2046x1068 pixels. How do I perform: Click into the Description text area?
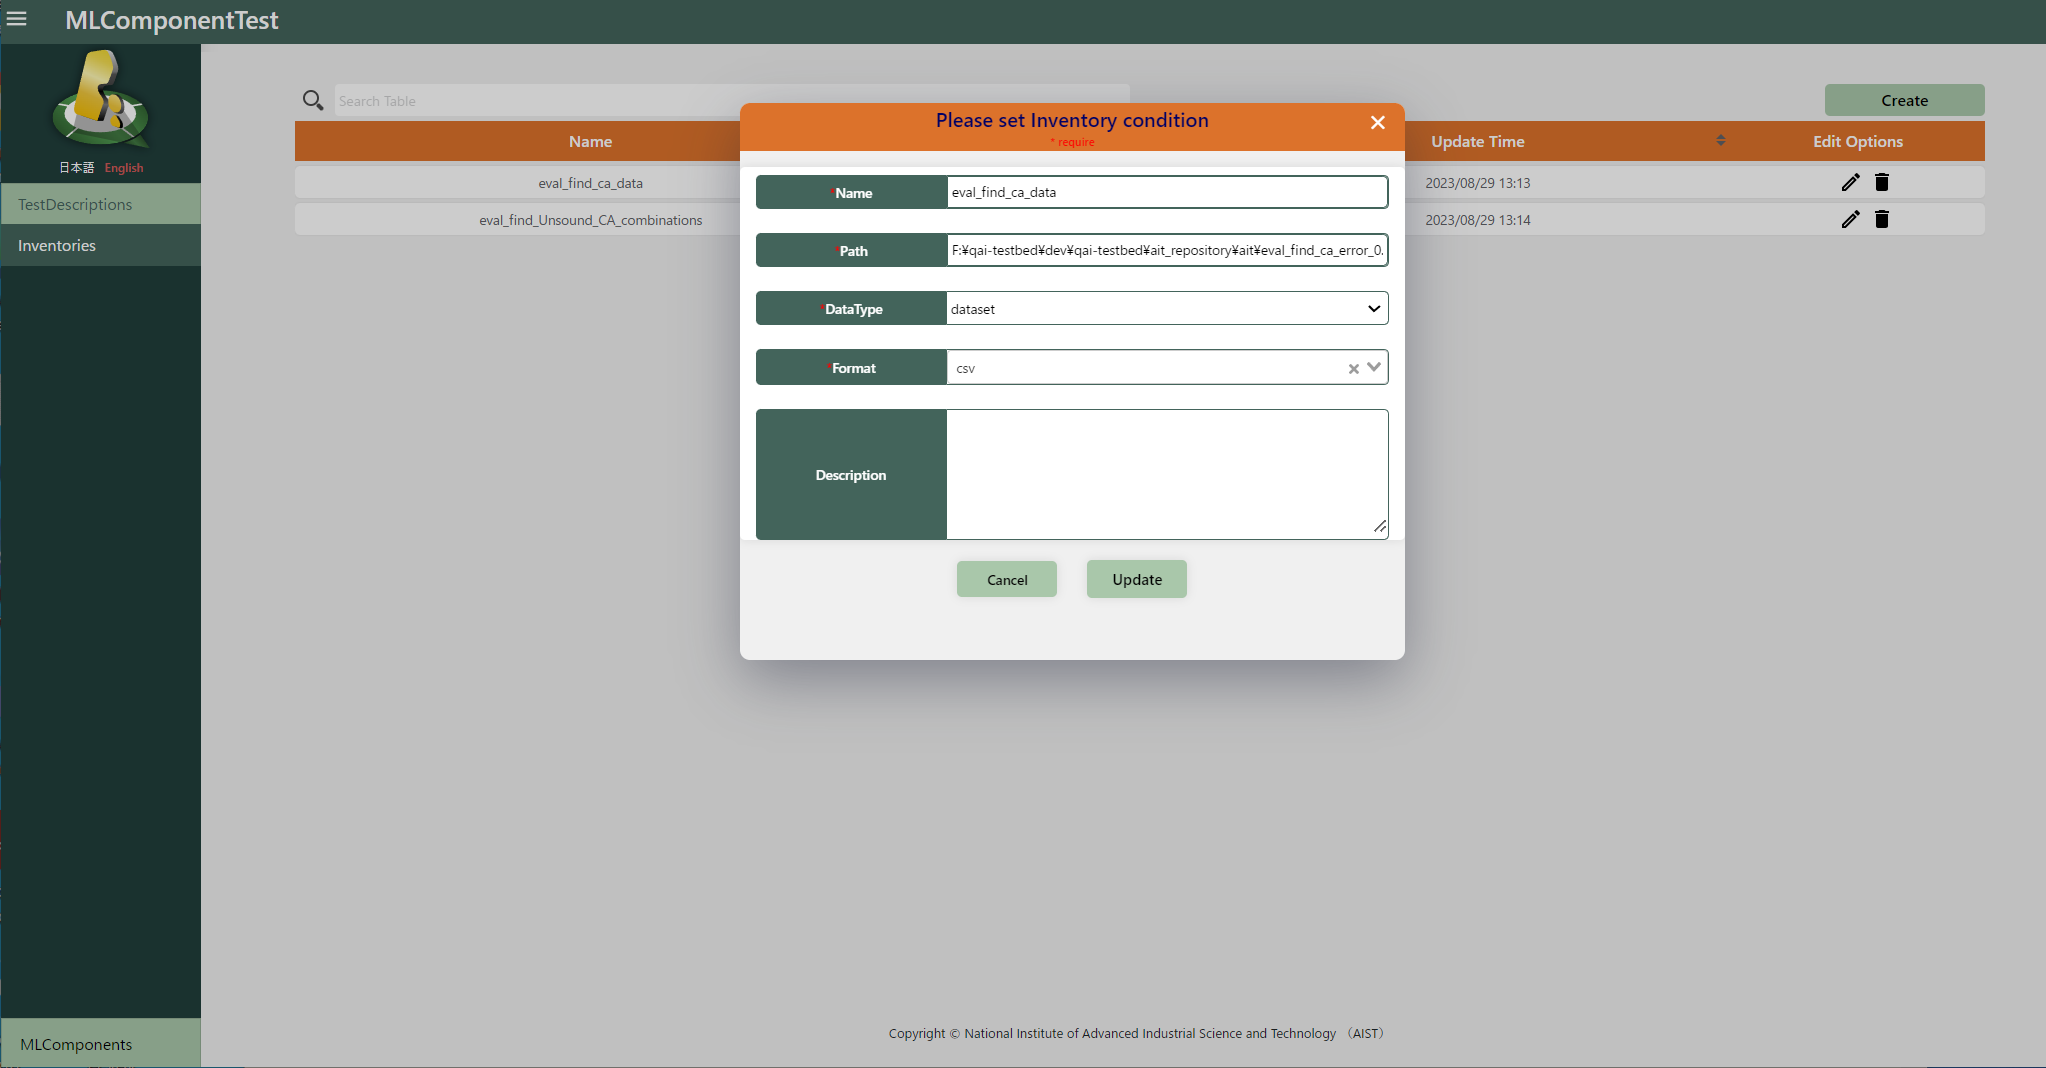(1166, 474)
